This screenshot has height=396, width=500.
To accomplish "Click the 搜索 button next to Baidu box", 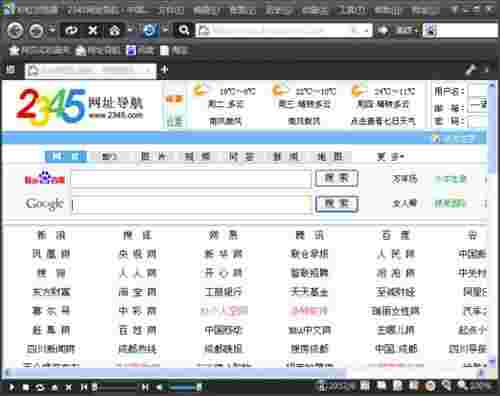I will tap(337, 178).
